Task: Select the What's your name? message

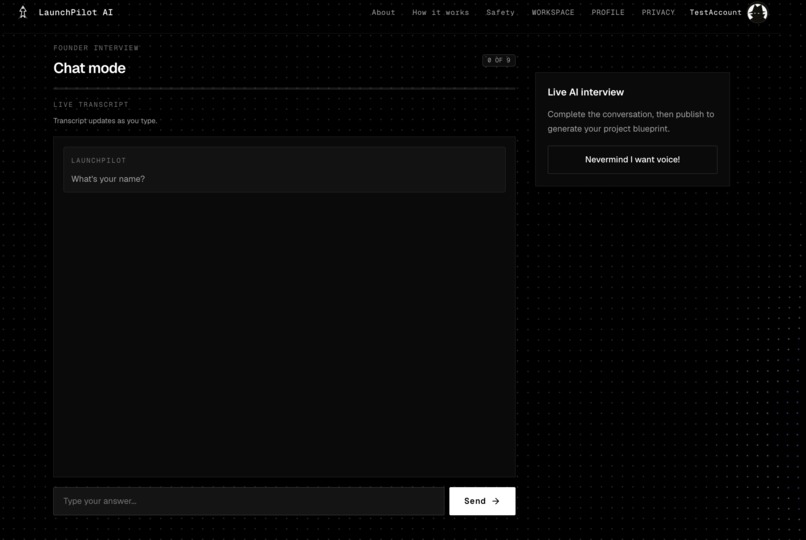Action: (x=284, y=170)
